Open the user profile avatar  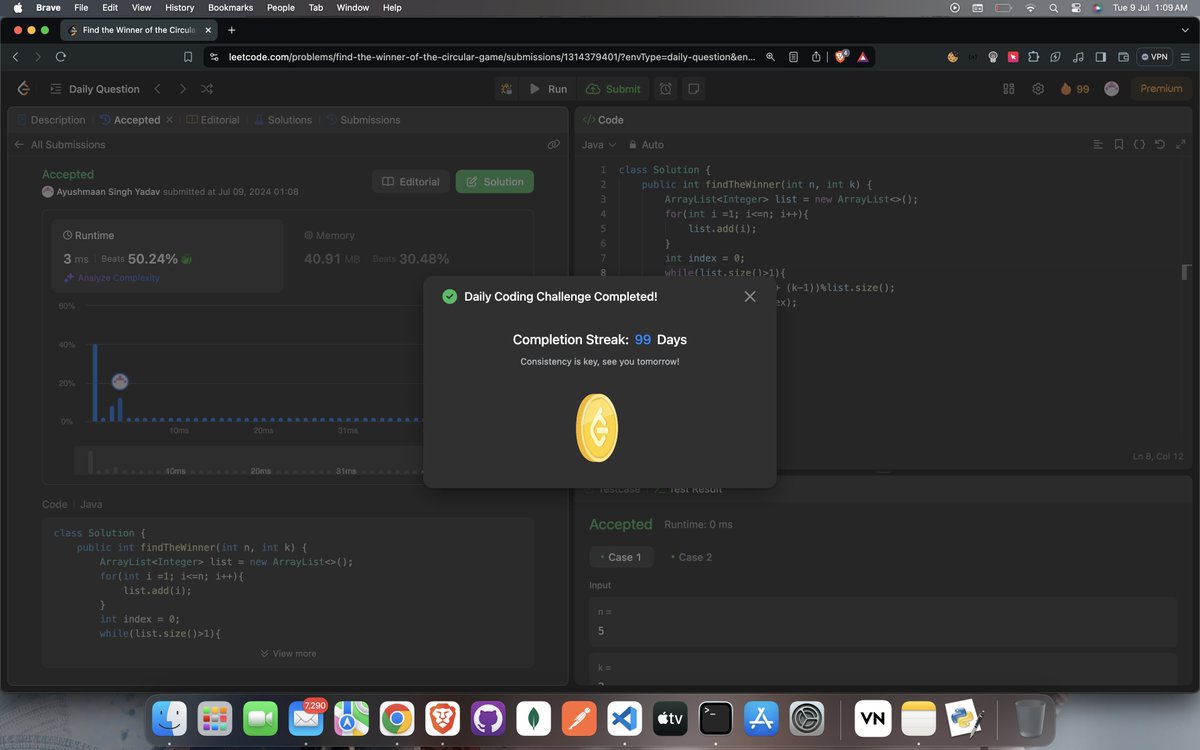tap(1111, 89)
